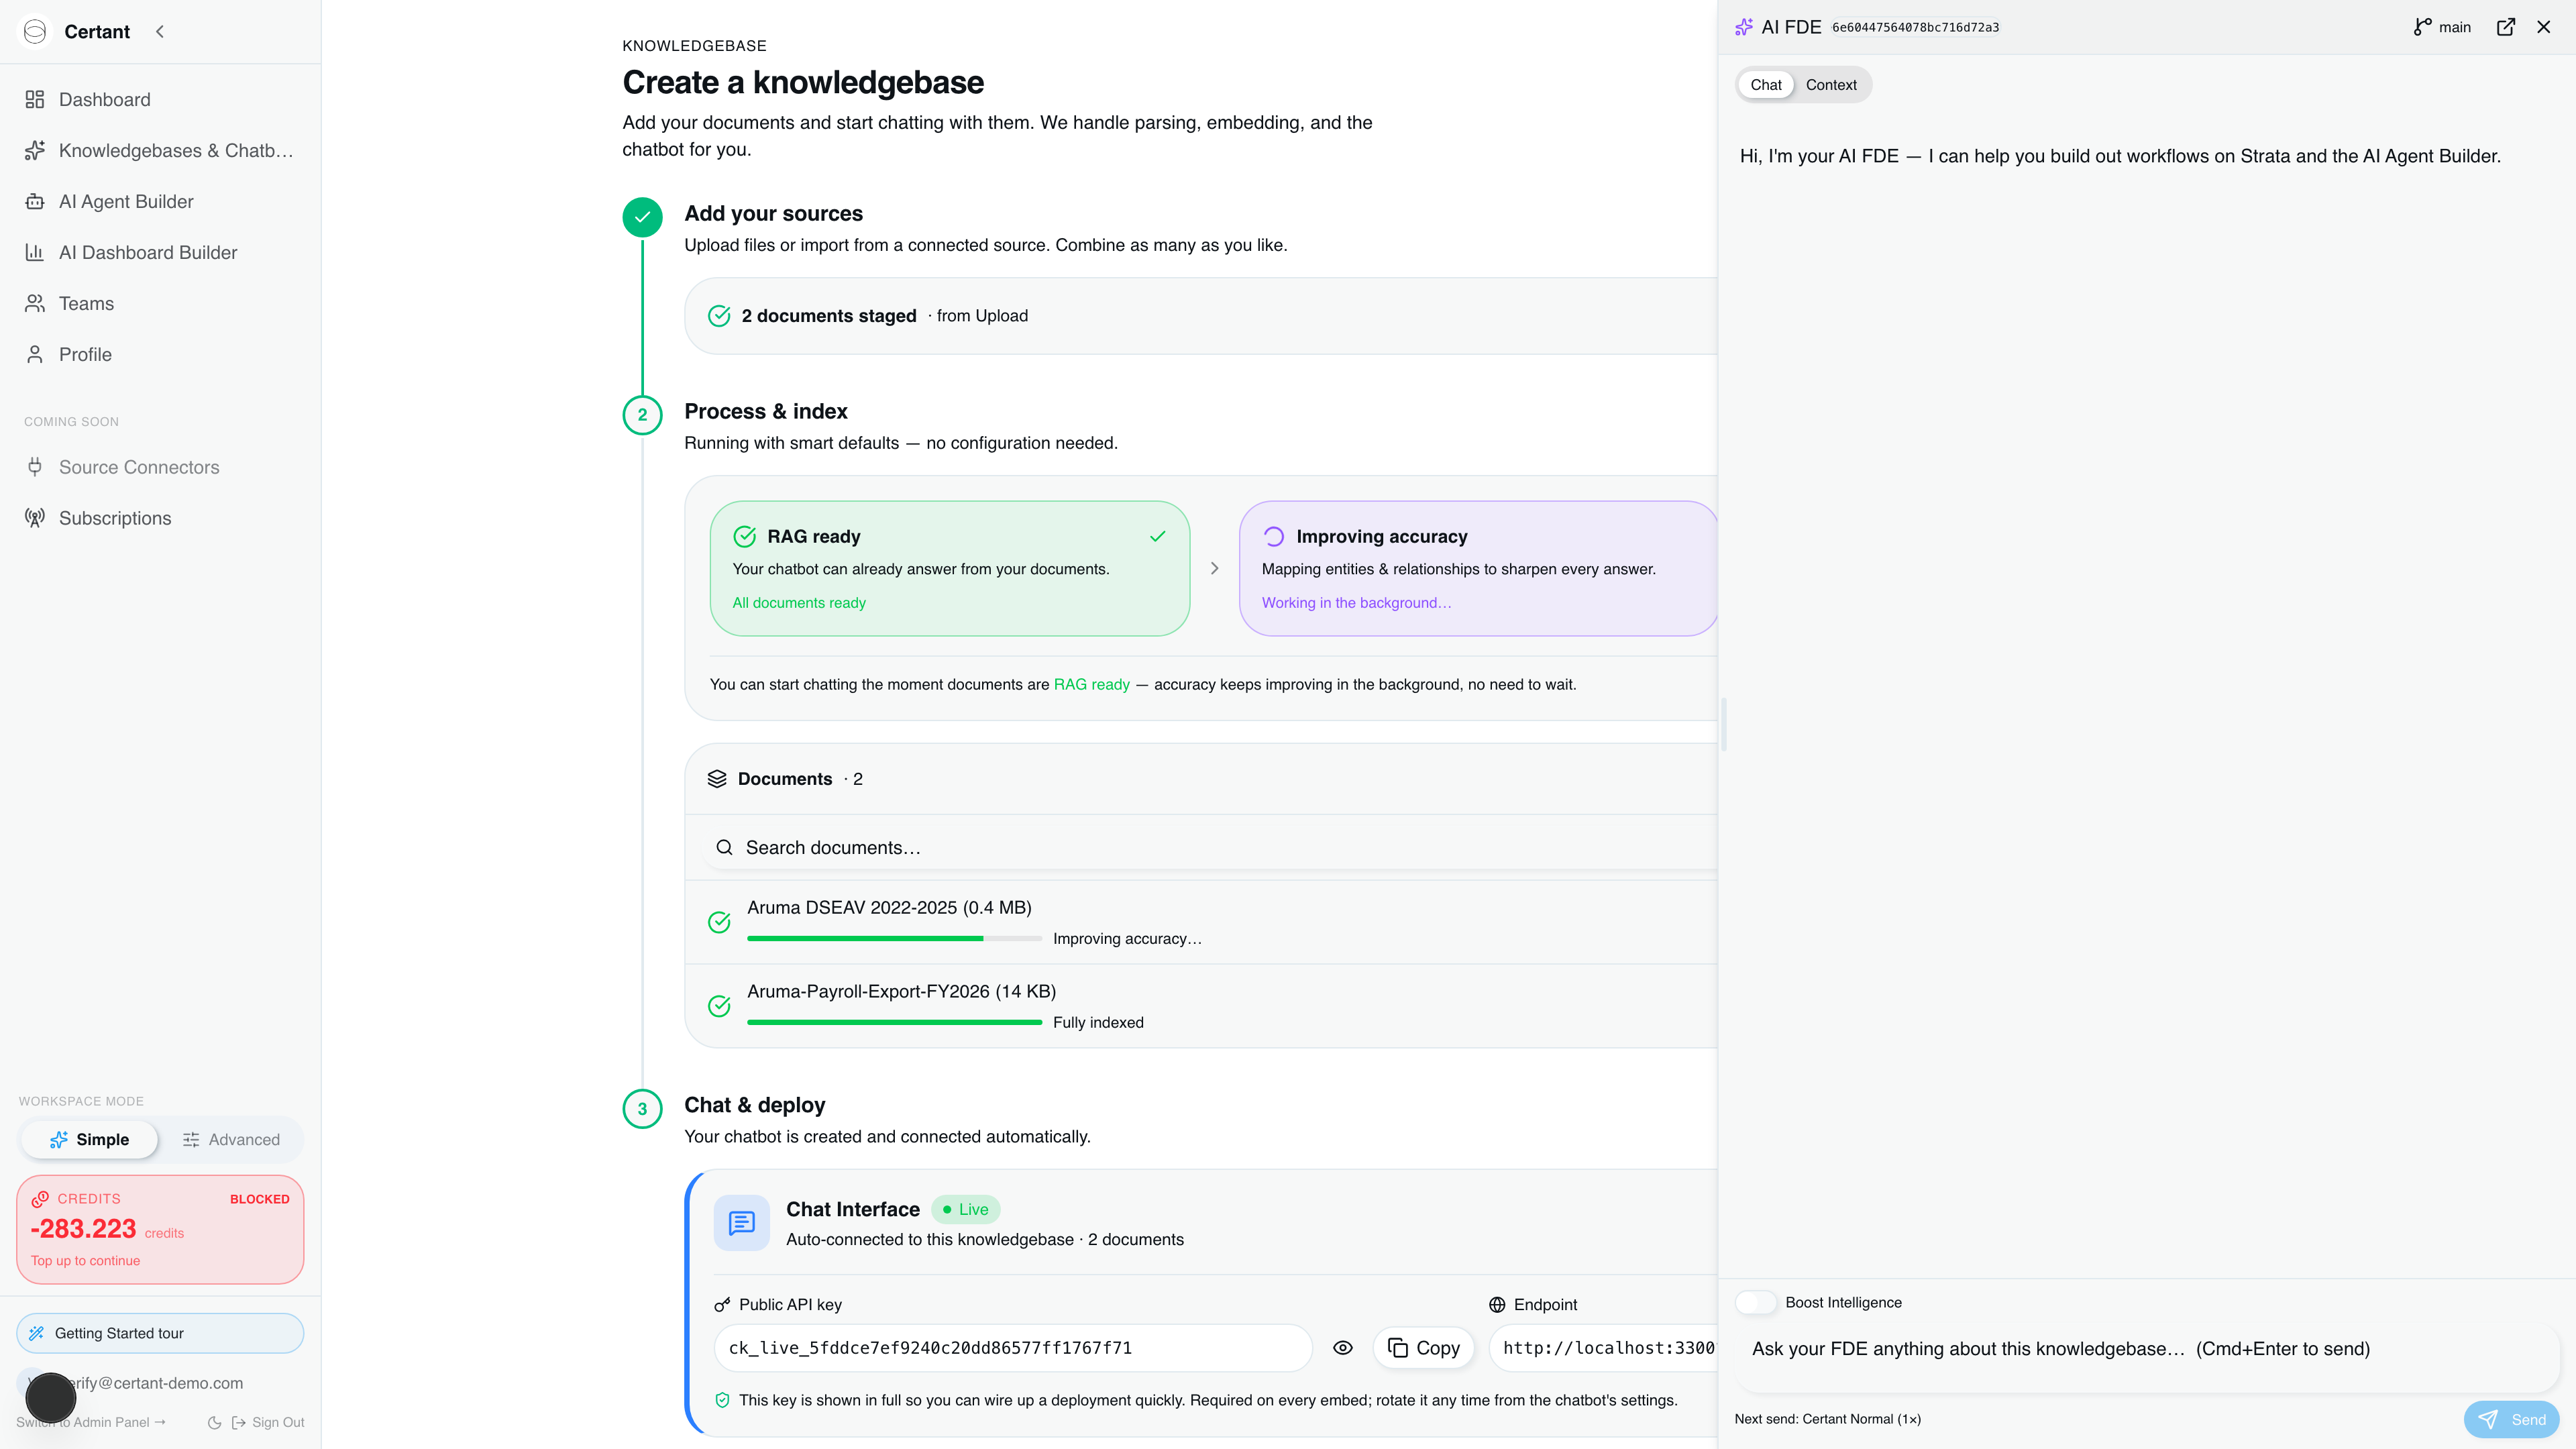The image size is (2576, 1449).
Task: Click the RAG ready check circle icon
Action: [744, 536]
